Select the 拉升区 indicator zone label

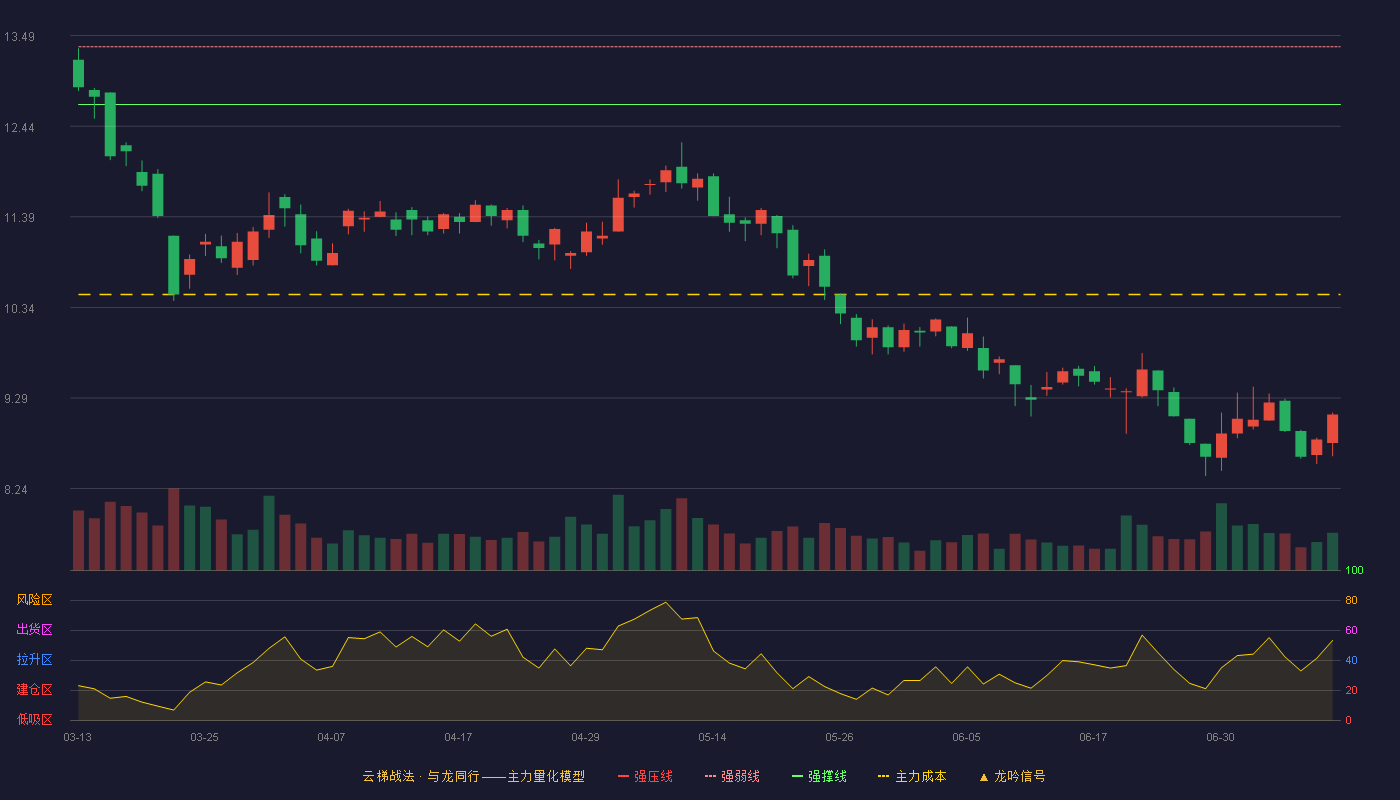(x=34, y=660)
